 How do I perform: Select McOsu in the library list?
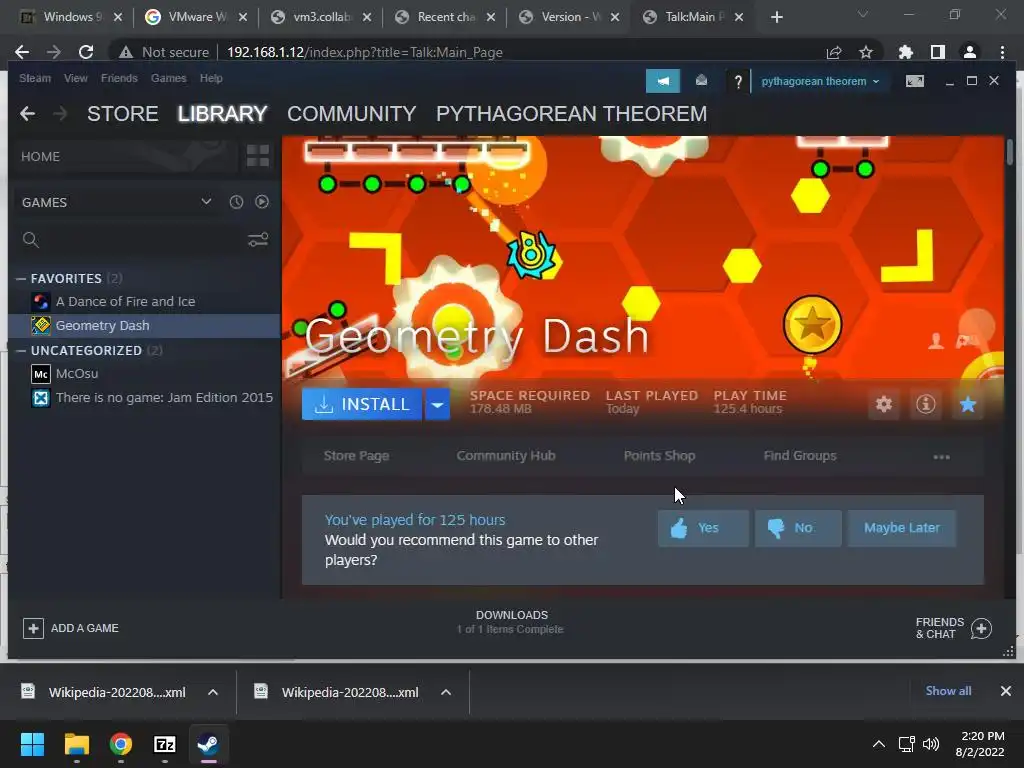(144, 374)
